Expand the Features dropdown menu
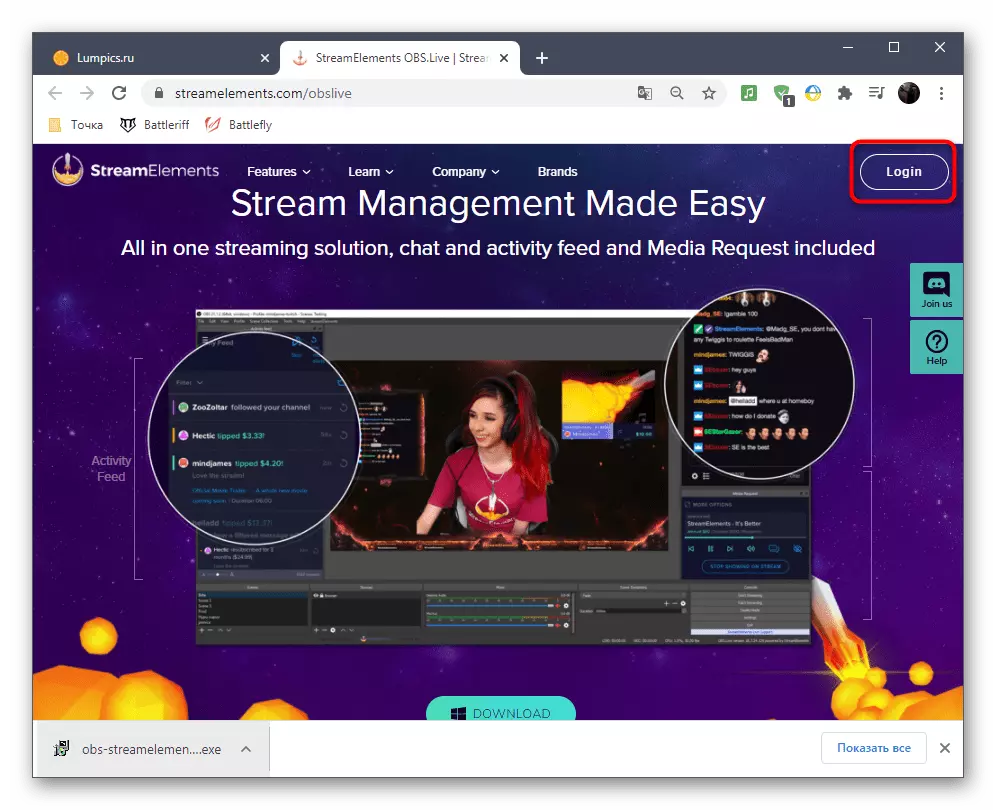The image size is (996, 810). [x=279, y=172]
